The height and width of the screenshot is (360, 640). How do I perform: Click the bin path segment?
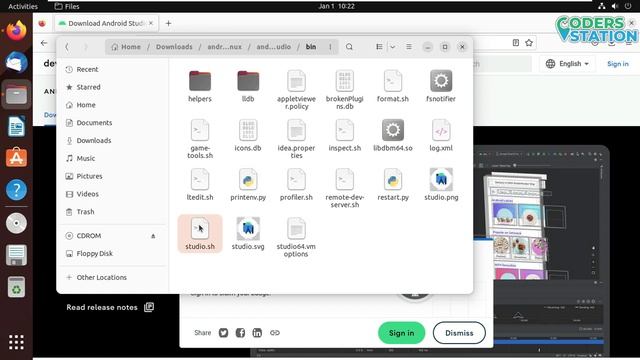tap(311, 47)
